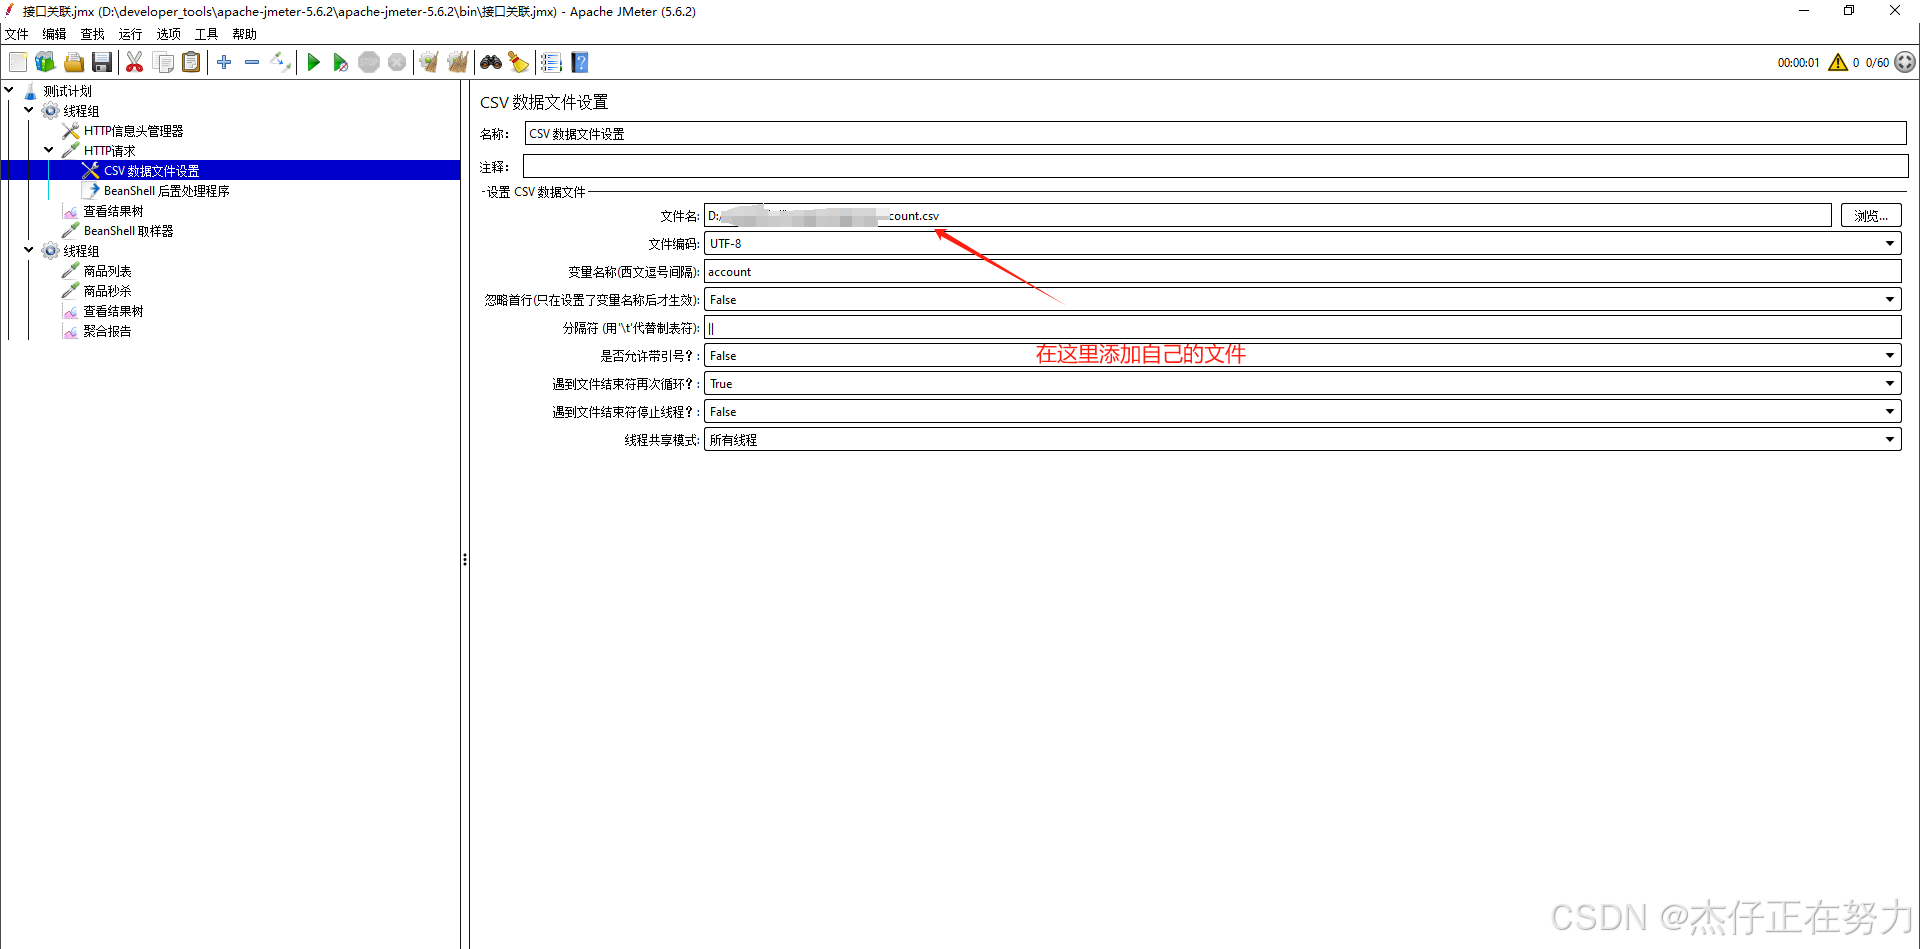
Task: Click the panel splitter dots handle
Action: 465,560
